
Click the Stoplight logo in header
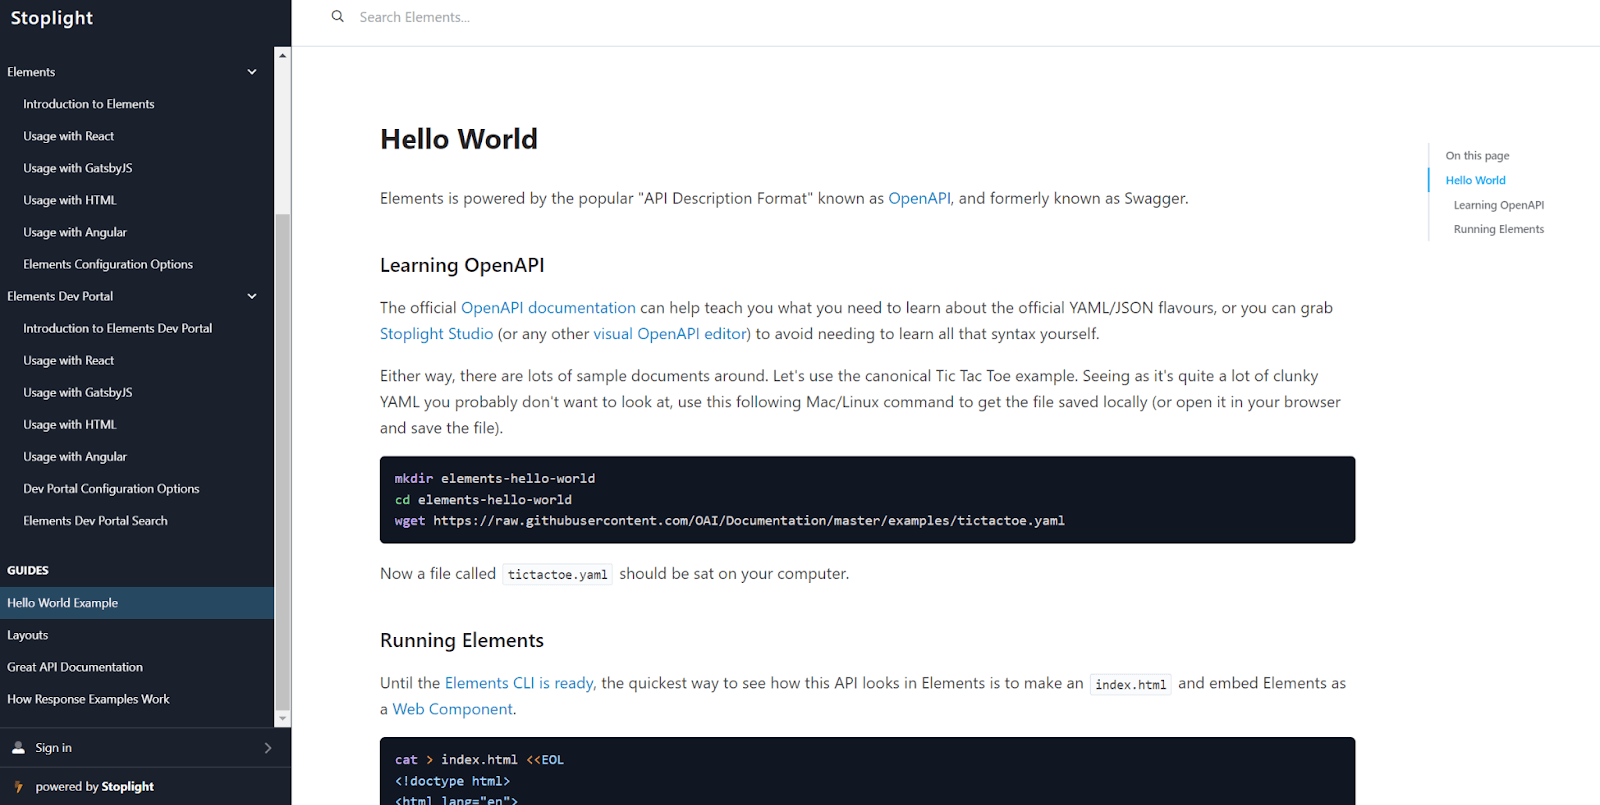click(x=52, y=18)
